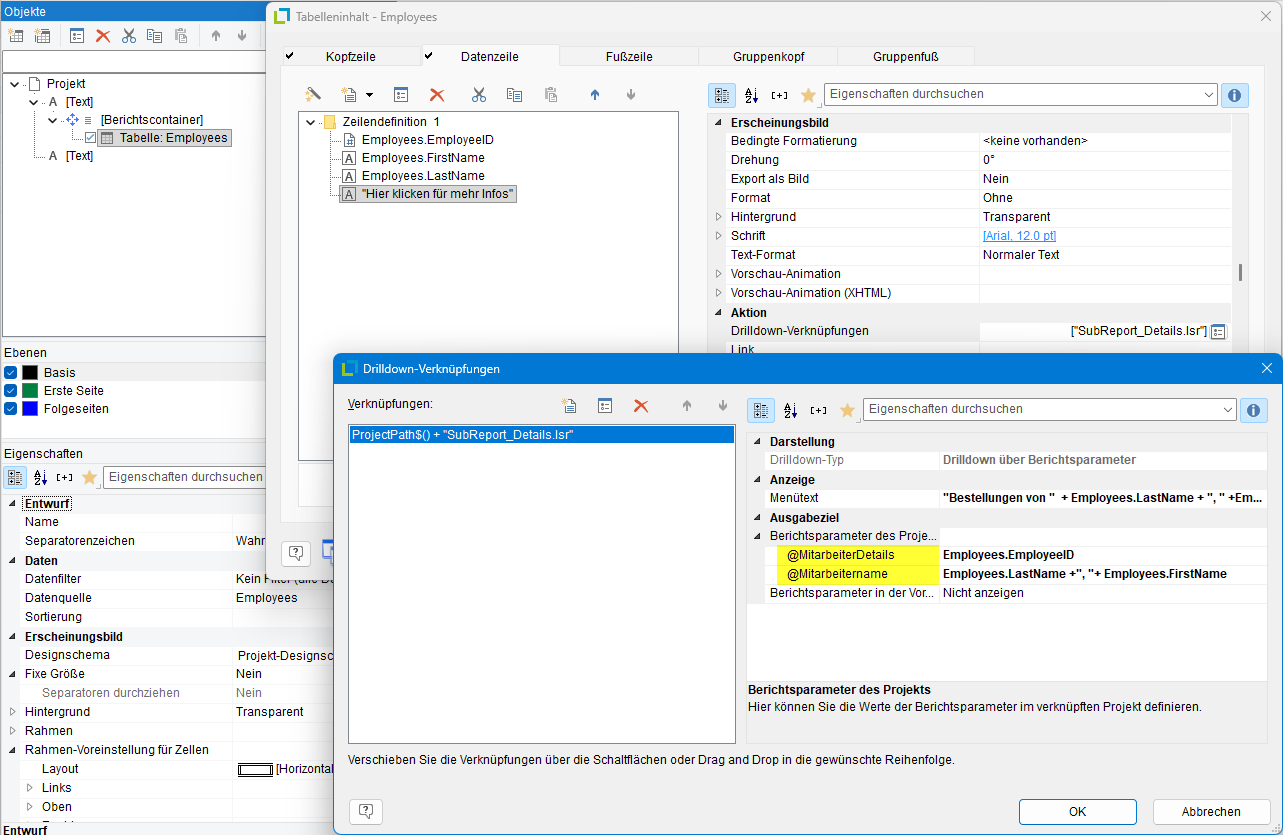Click the OK button
The width and height of the screenshot is (1283, 835).
click(1077, 811)
